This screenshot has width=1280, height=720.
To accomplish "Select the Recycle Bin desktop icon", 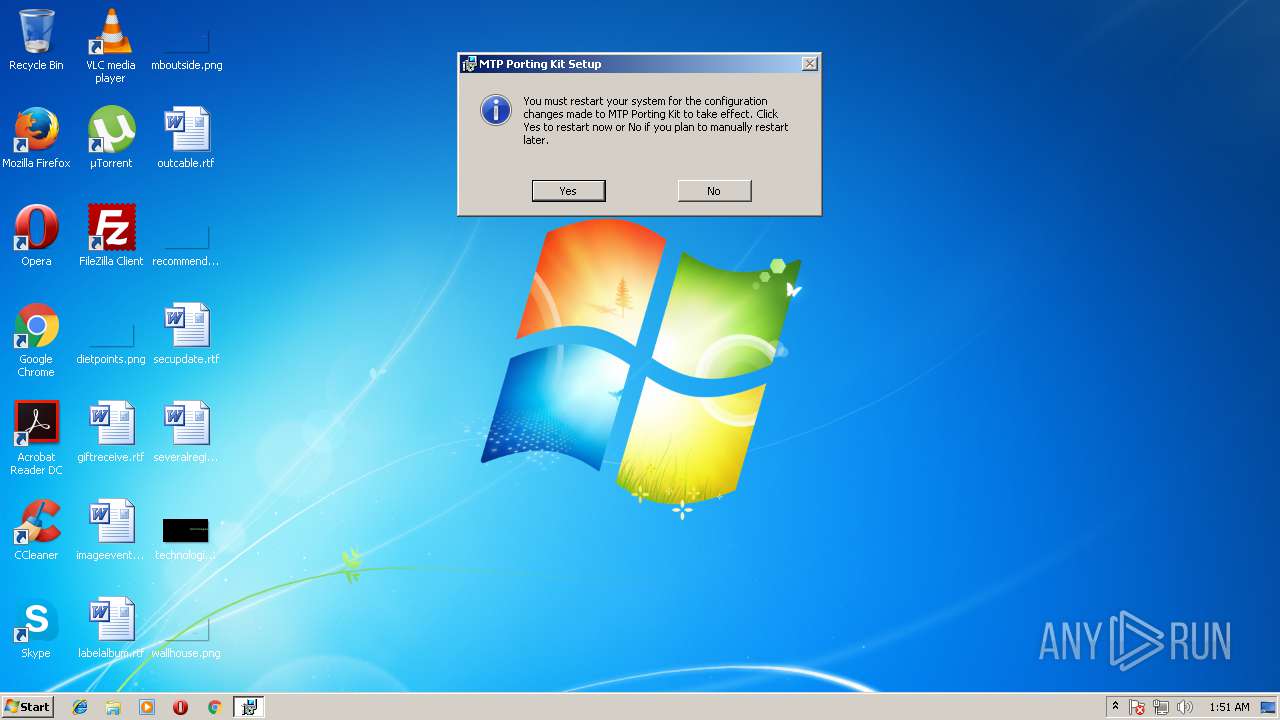I will 36,41.
